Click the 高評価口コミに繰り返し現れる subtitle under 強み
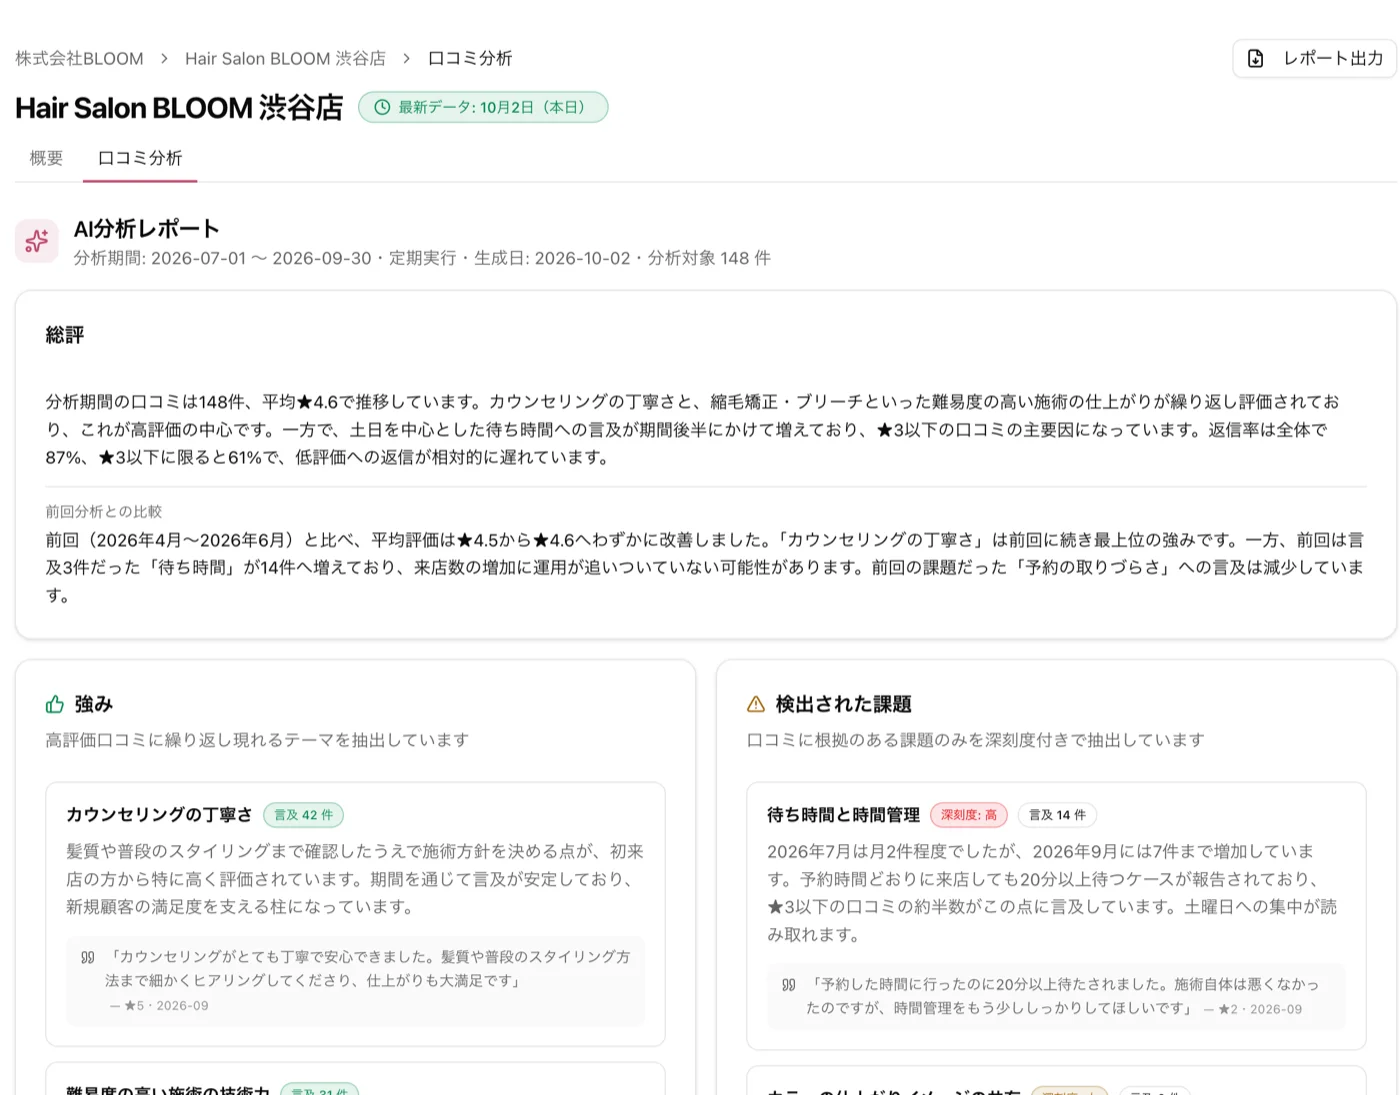The height and width of the screenshot is (1095, 1400). [257, 740]
